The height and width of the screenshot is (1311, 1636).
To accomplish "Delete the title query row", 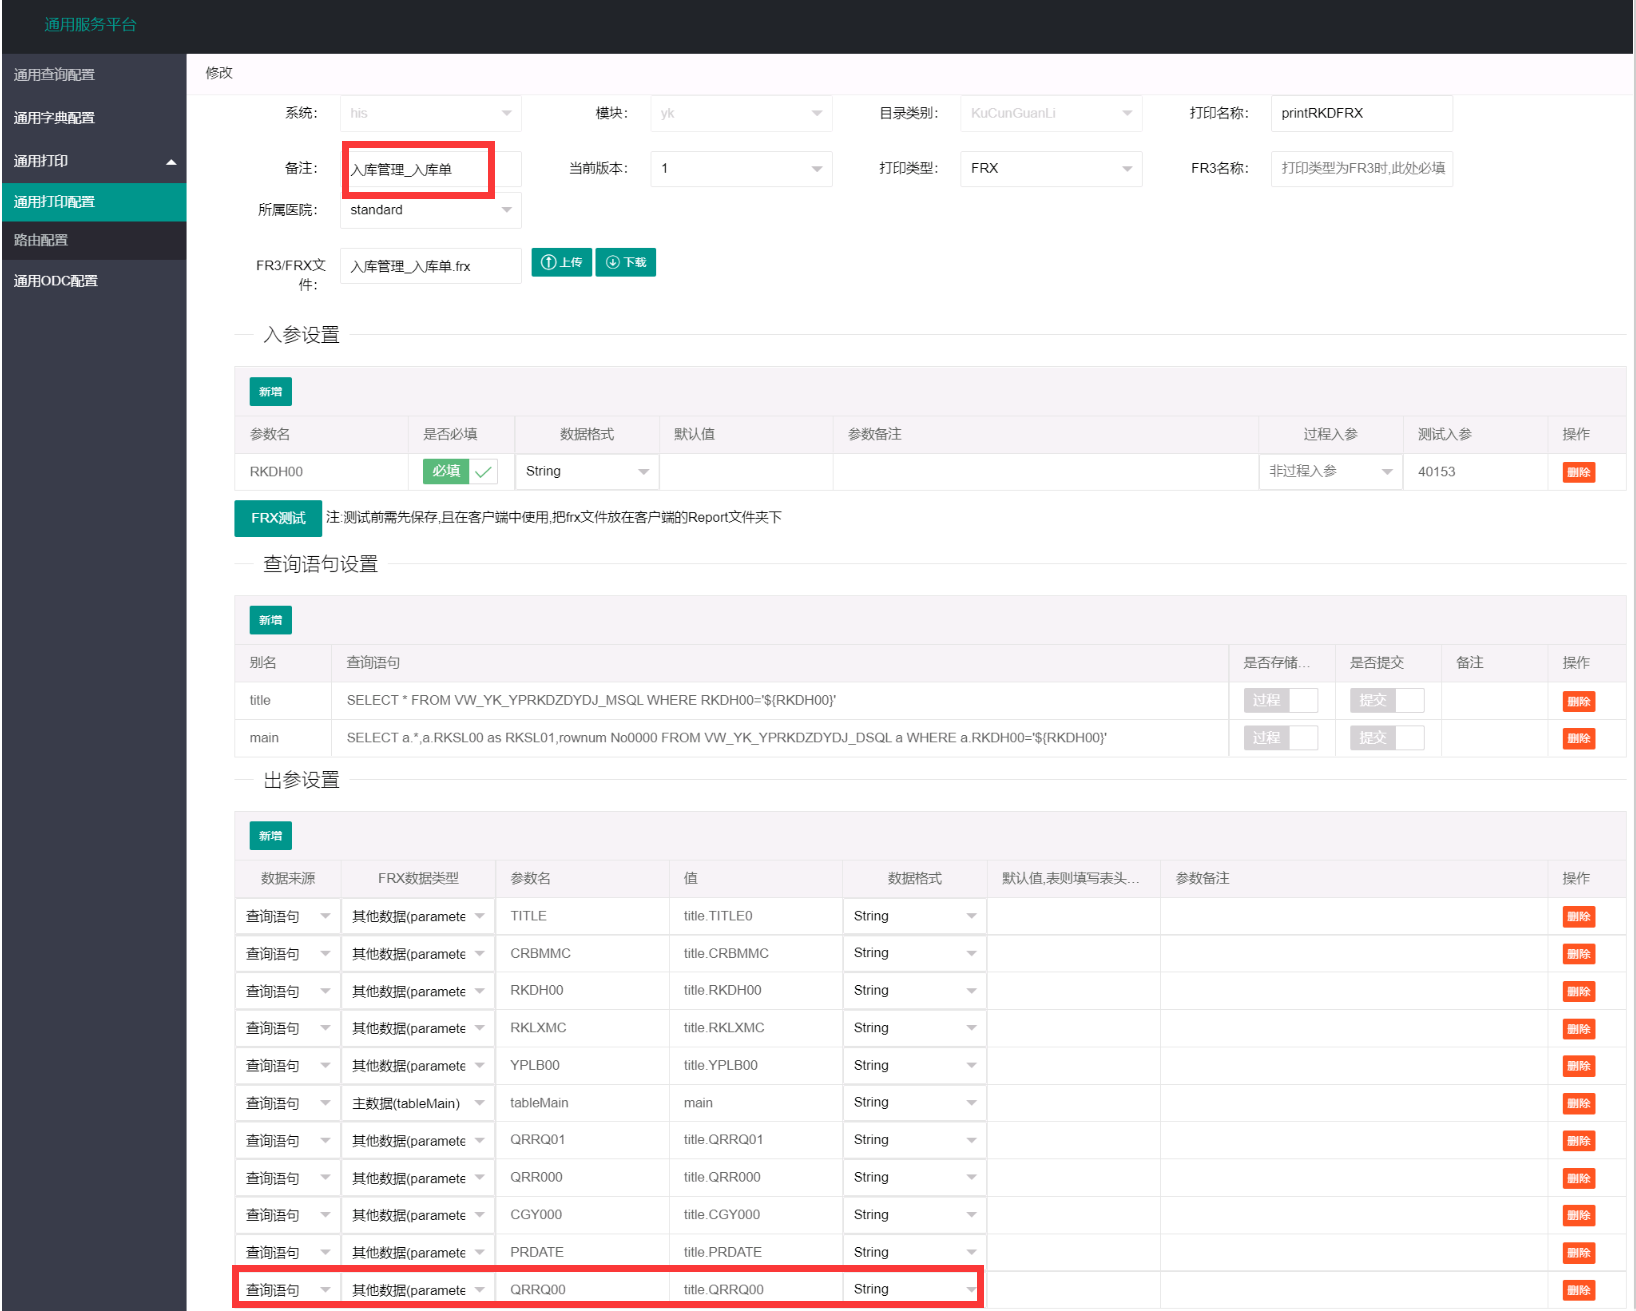I will (x=1578, y=701).
